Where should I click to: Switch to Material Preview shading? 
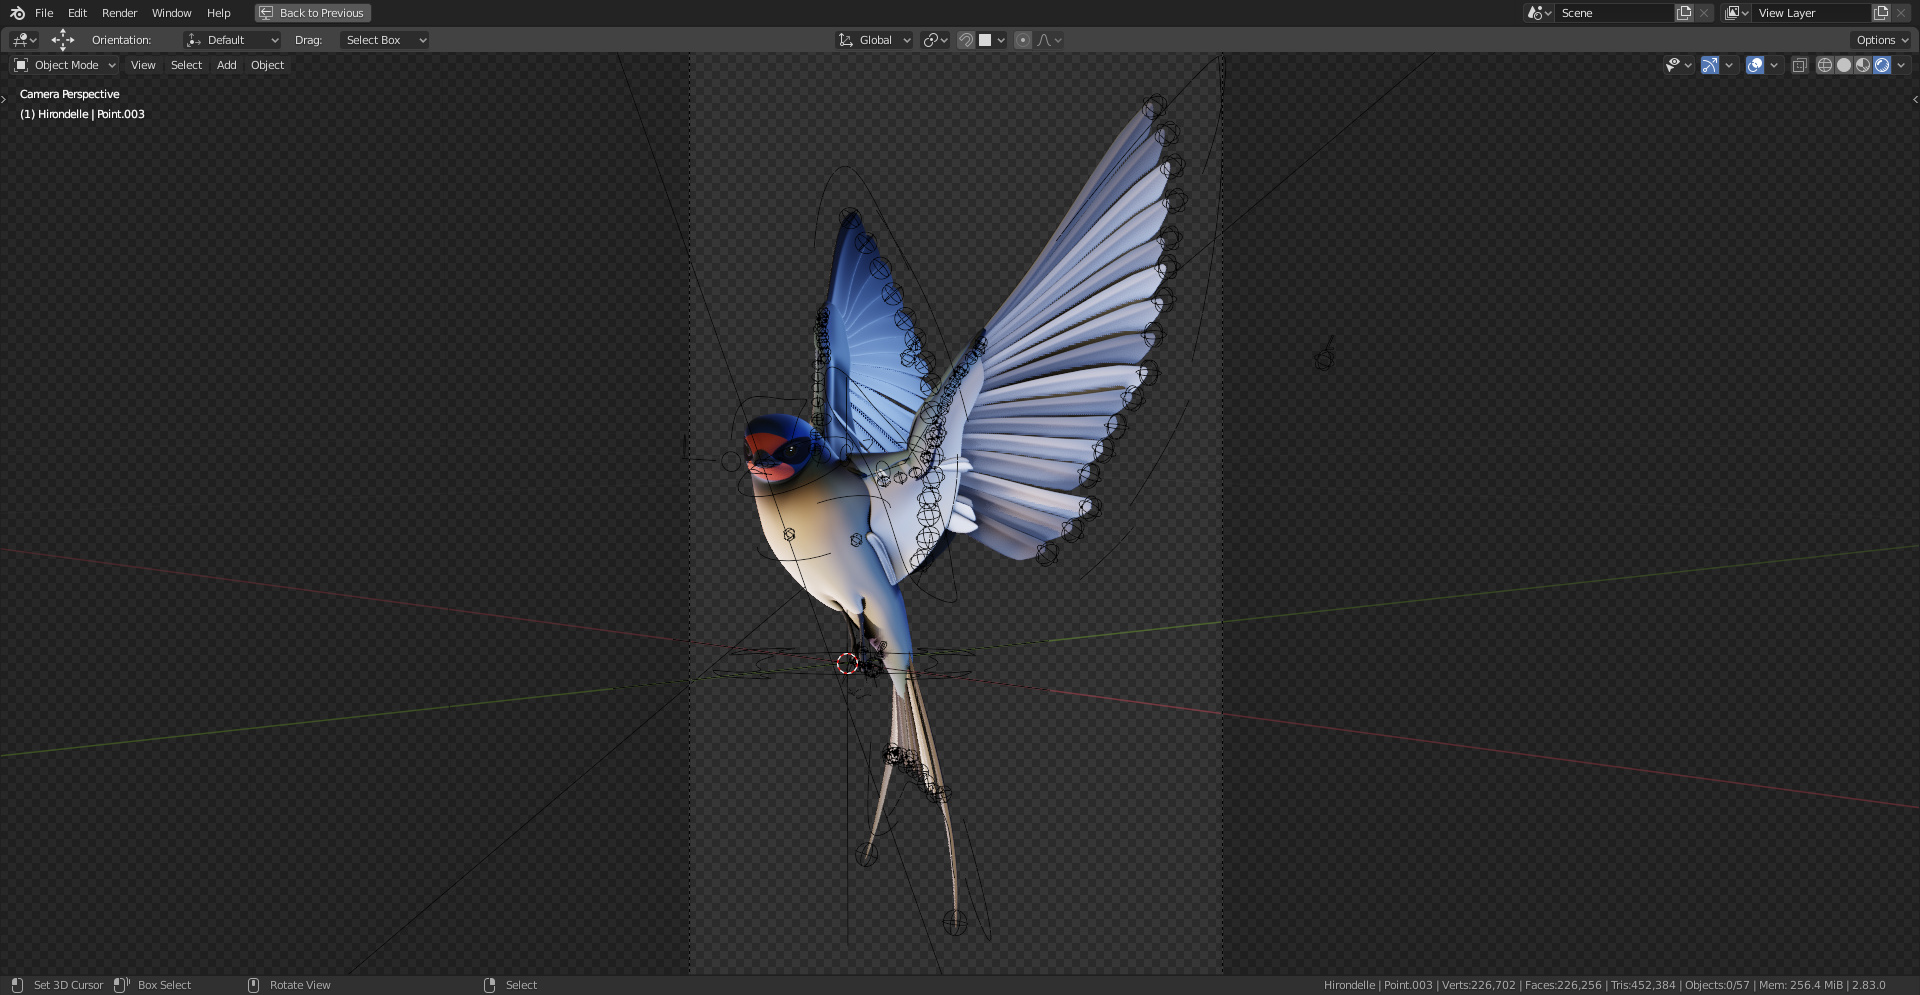(1863, 65)
